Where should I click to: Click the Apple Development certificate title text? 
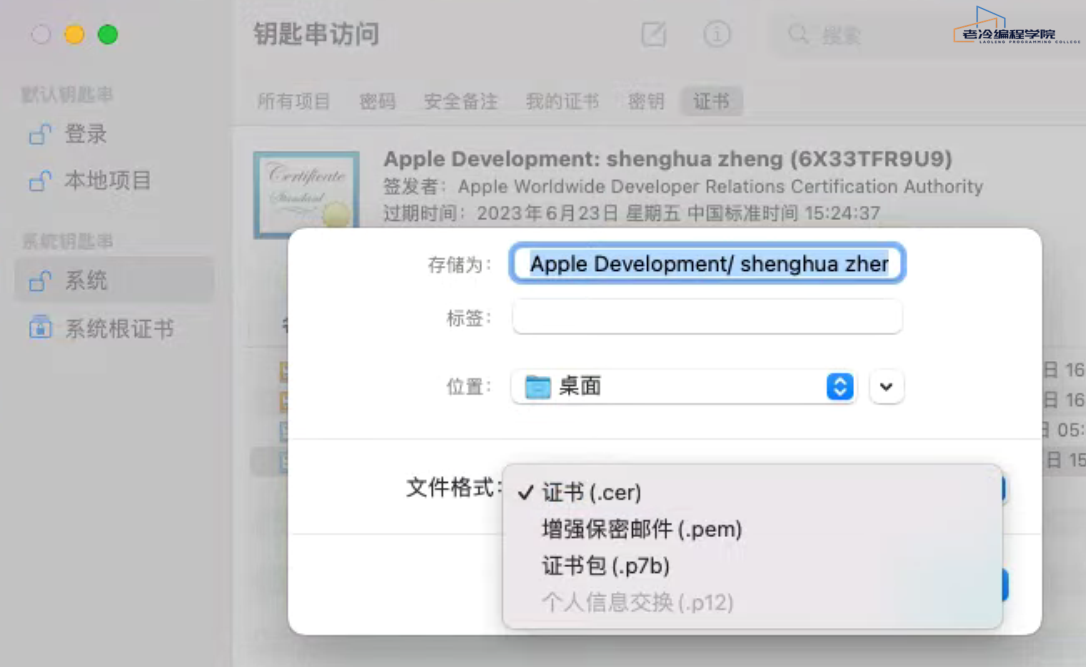668,159
